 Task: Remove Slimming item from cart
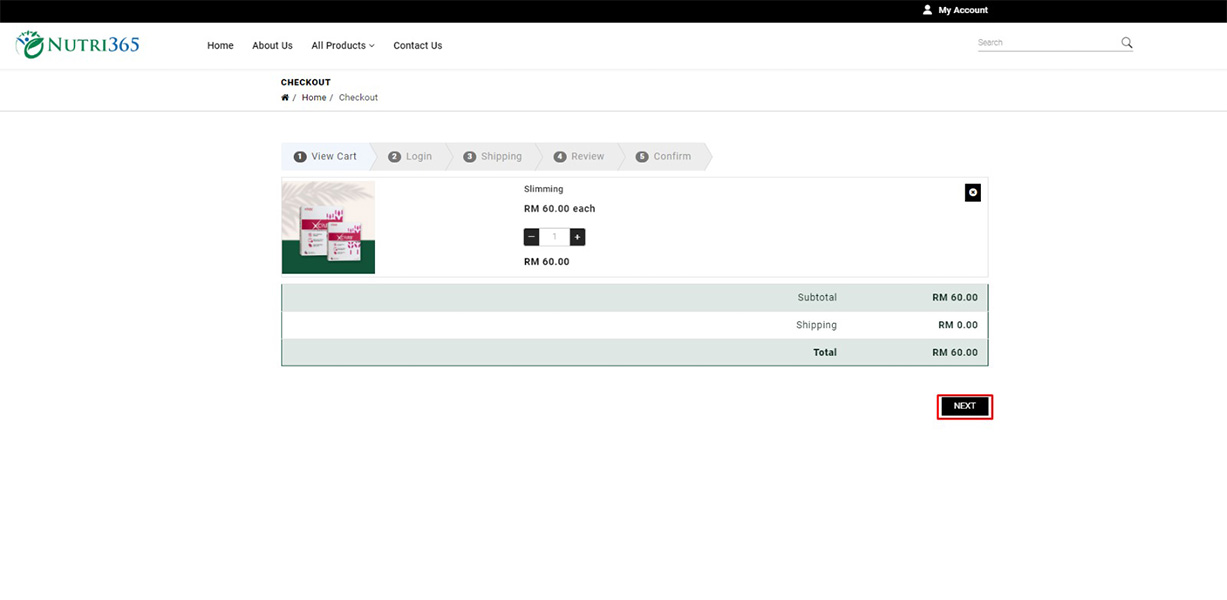tap(972, 193)
